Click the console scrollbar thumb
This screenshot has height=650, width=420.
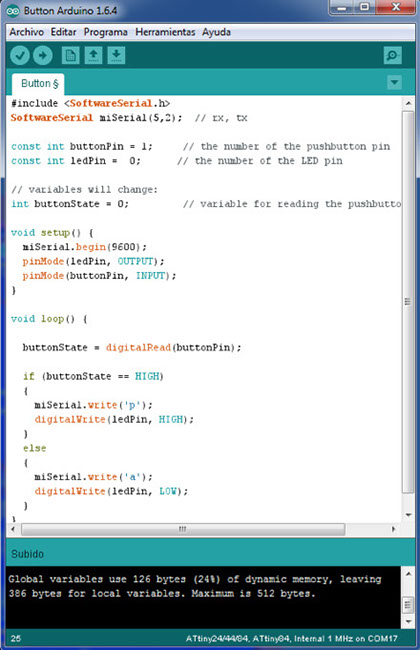(x=408, y=605)
